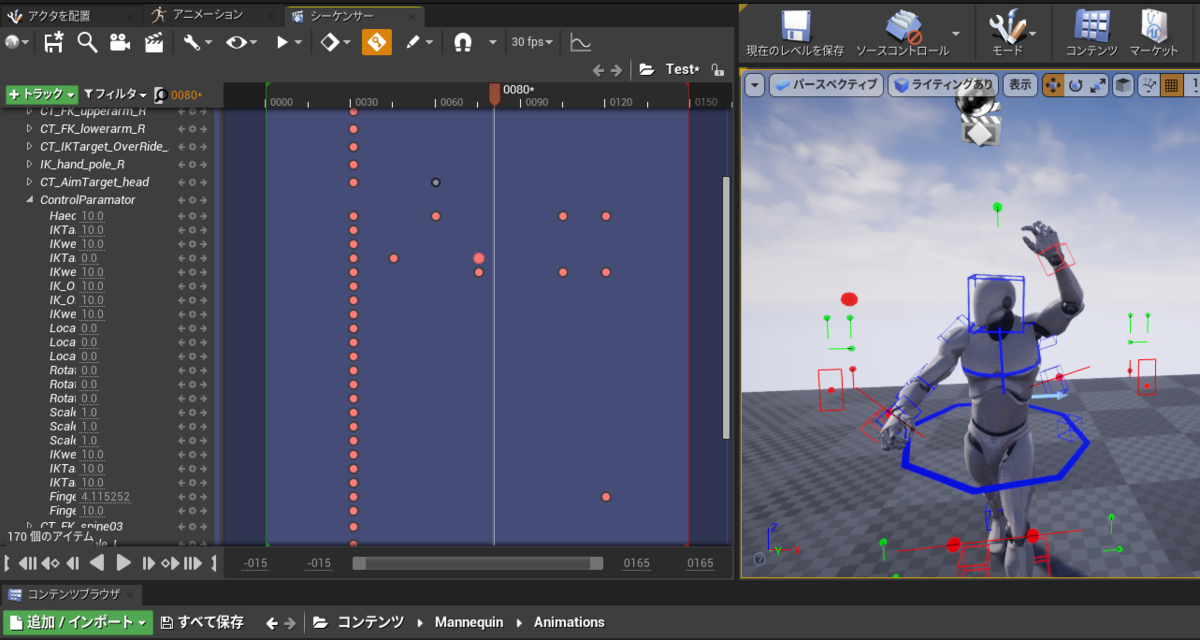Select the rotate gizmo tool
This screenshot has height=640, width=1200.
point(1076,85)
